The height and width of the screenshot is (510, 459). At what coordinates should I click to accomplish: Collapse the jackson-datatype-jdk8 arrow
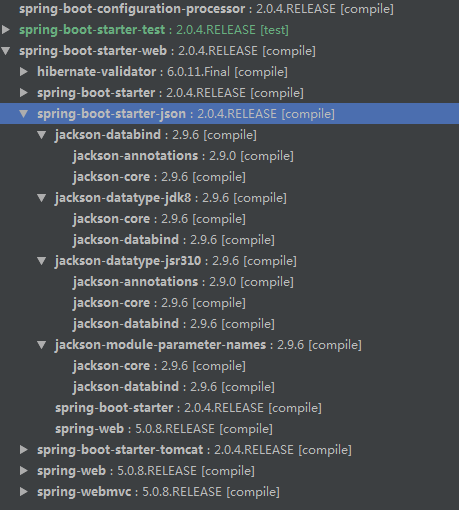[x=42, y=198]
